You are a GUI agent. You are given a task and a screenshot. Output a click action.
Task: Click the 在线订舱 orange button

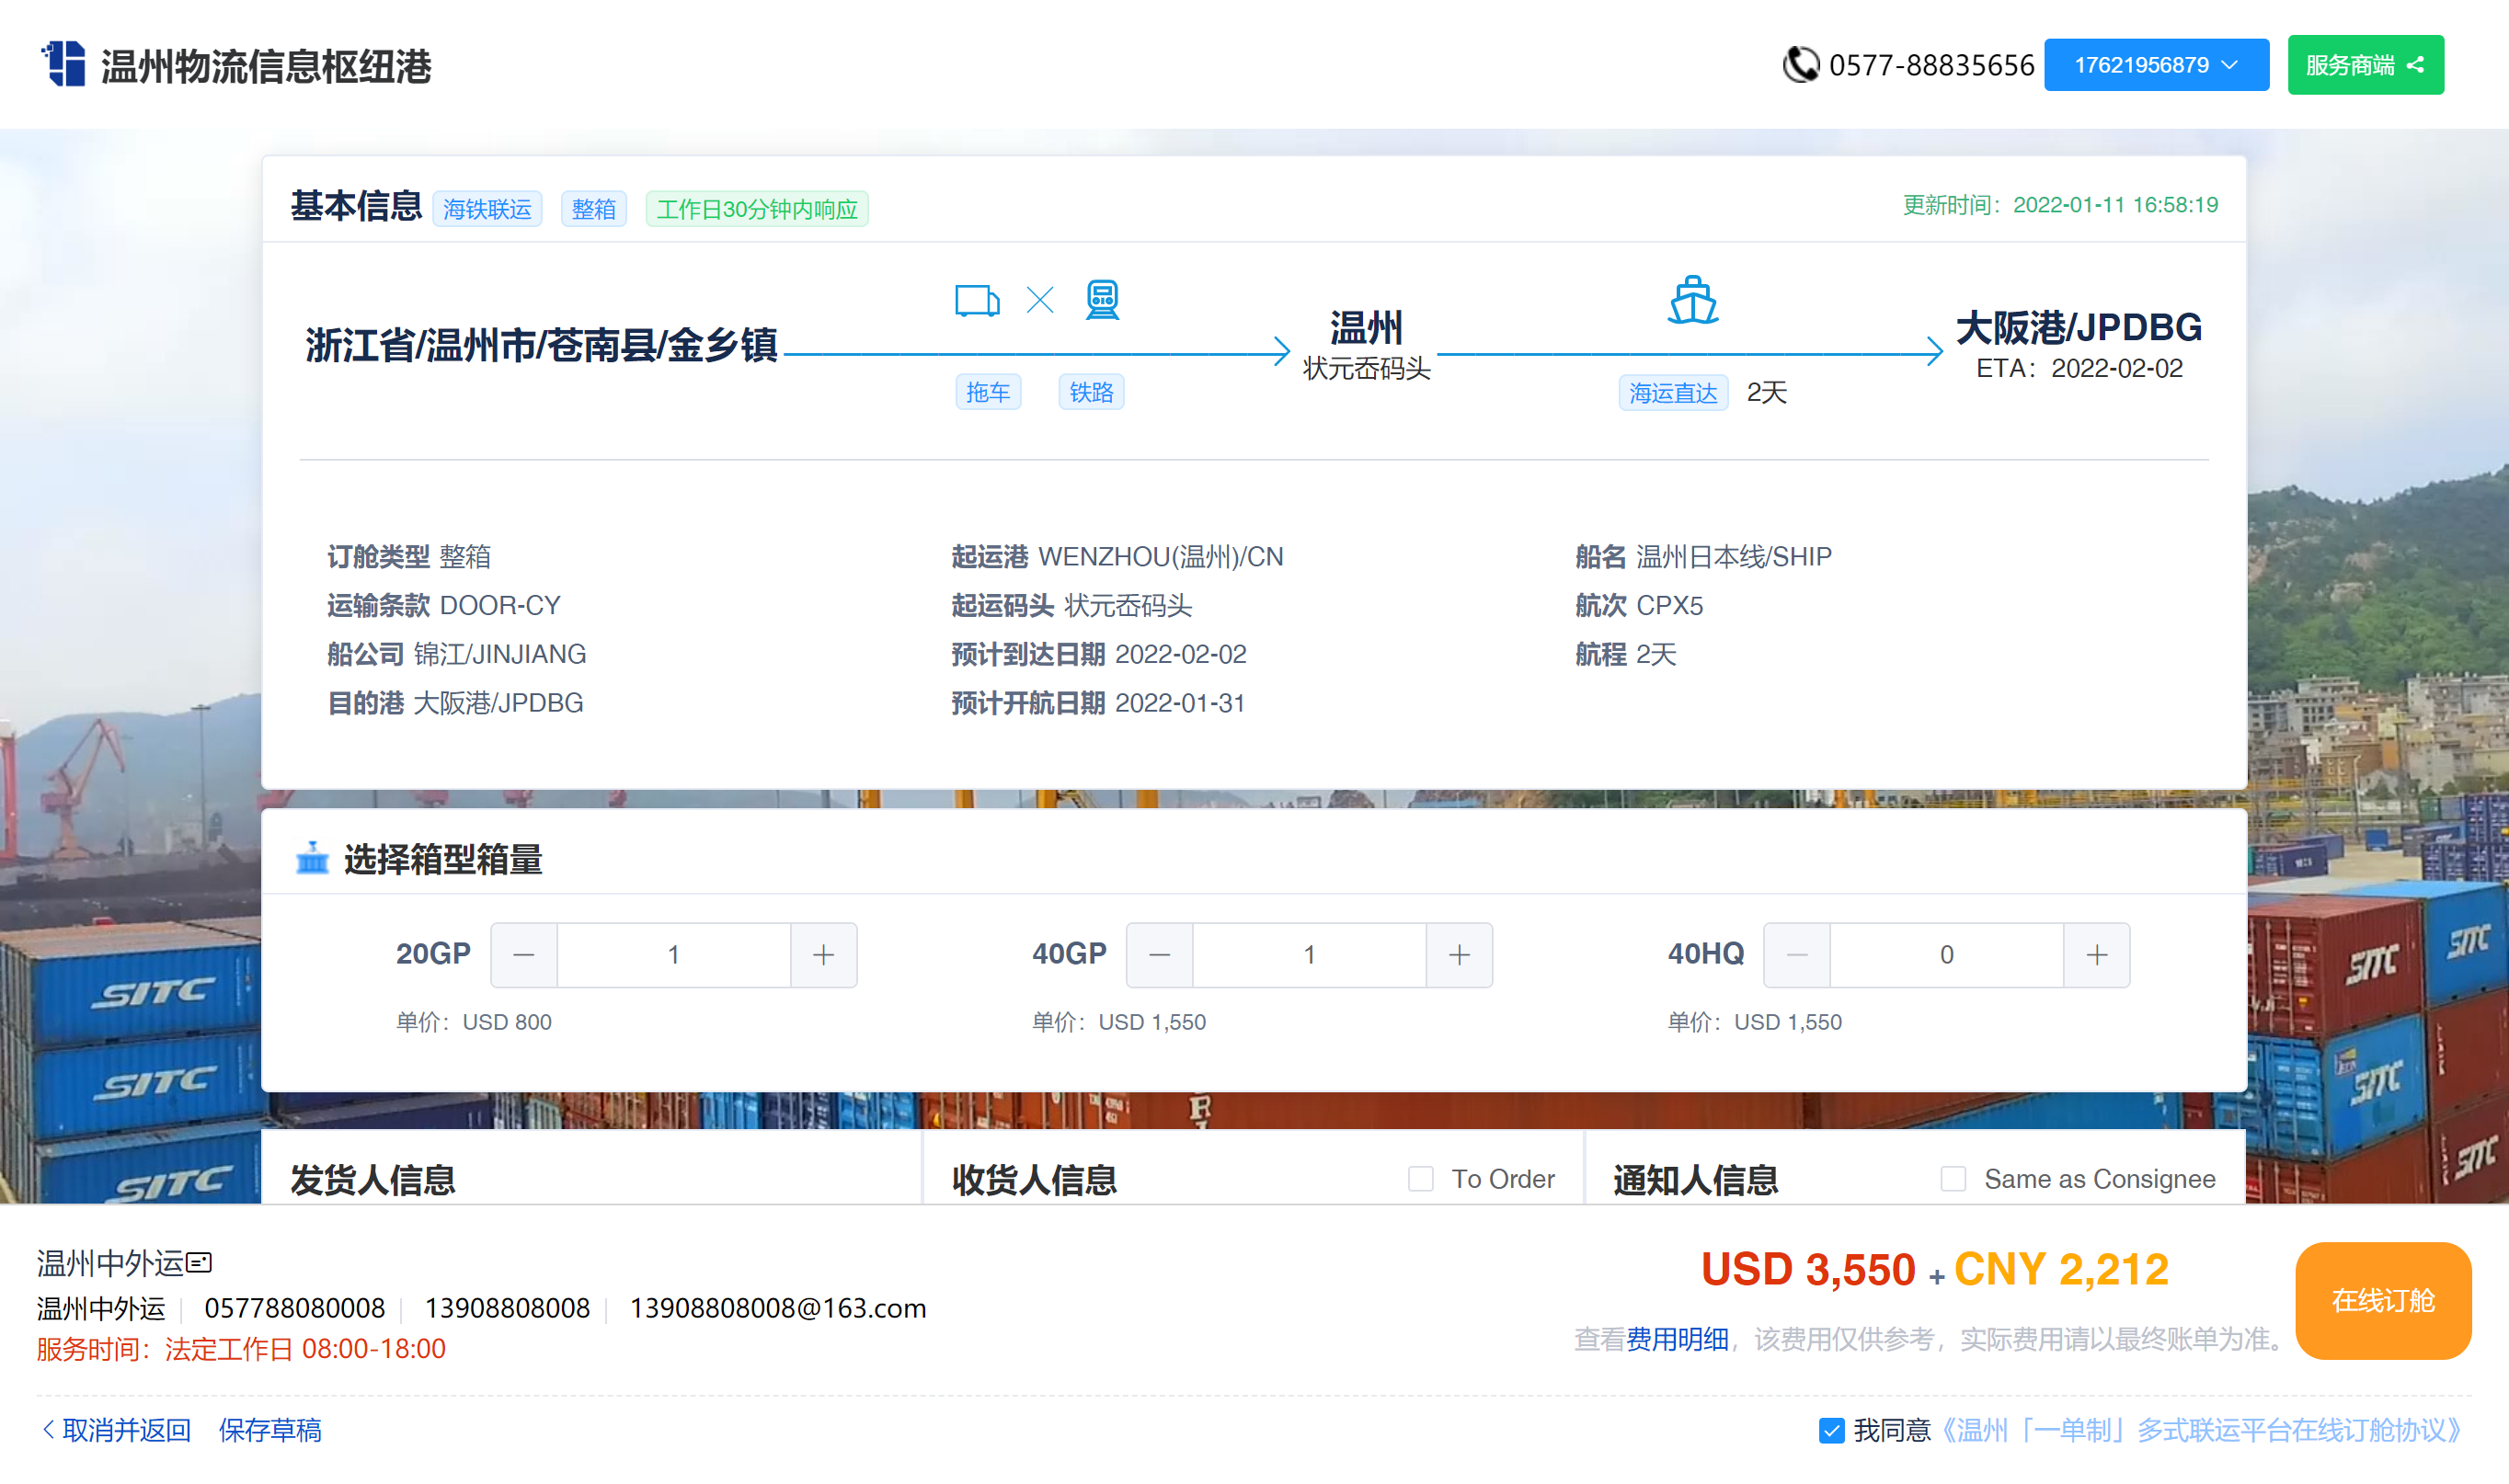coord(2383,1301)
